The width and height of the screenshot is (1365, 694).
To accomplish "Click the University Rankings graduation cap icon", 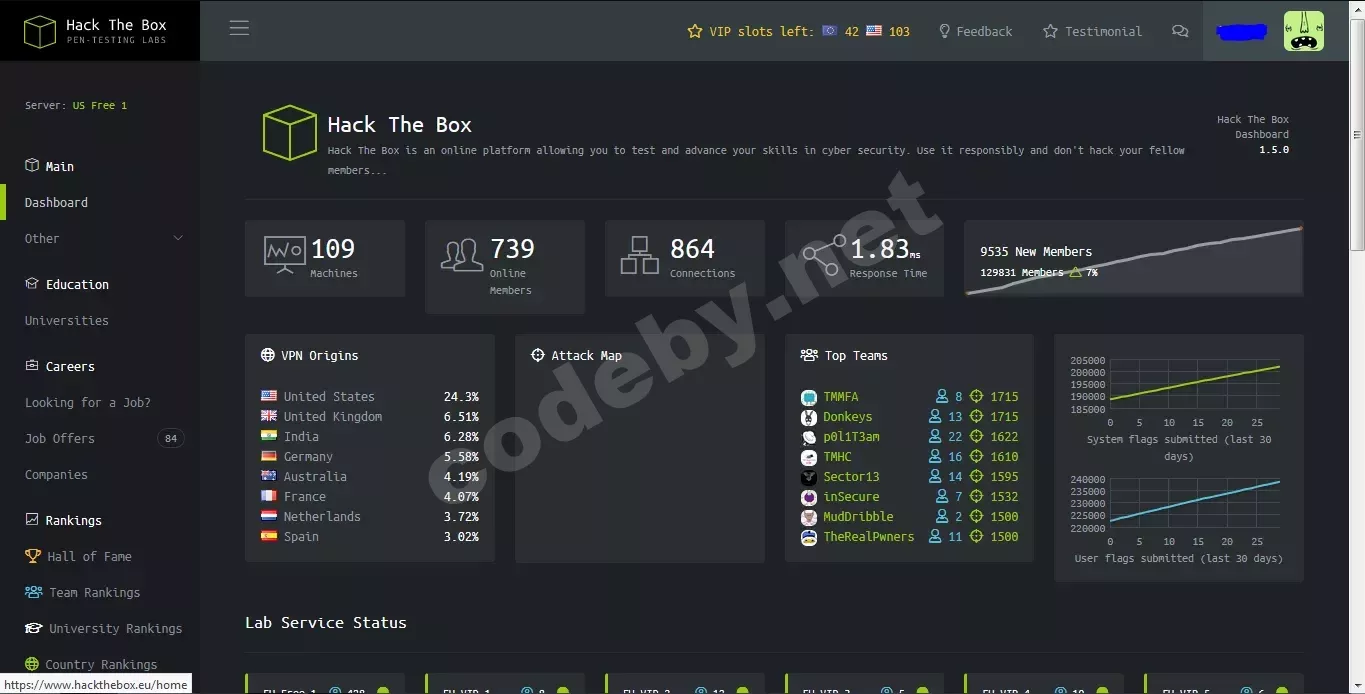I will tap(33, 628).
